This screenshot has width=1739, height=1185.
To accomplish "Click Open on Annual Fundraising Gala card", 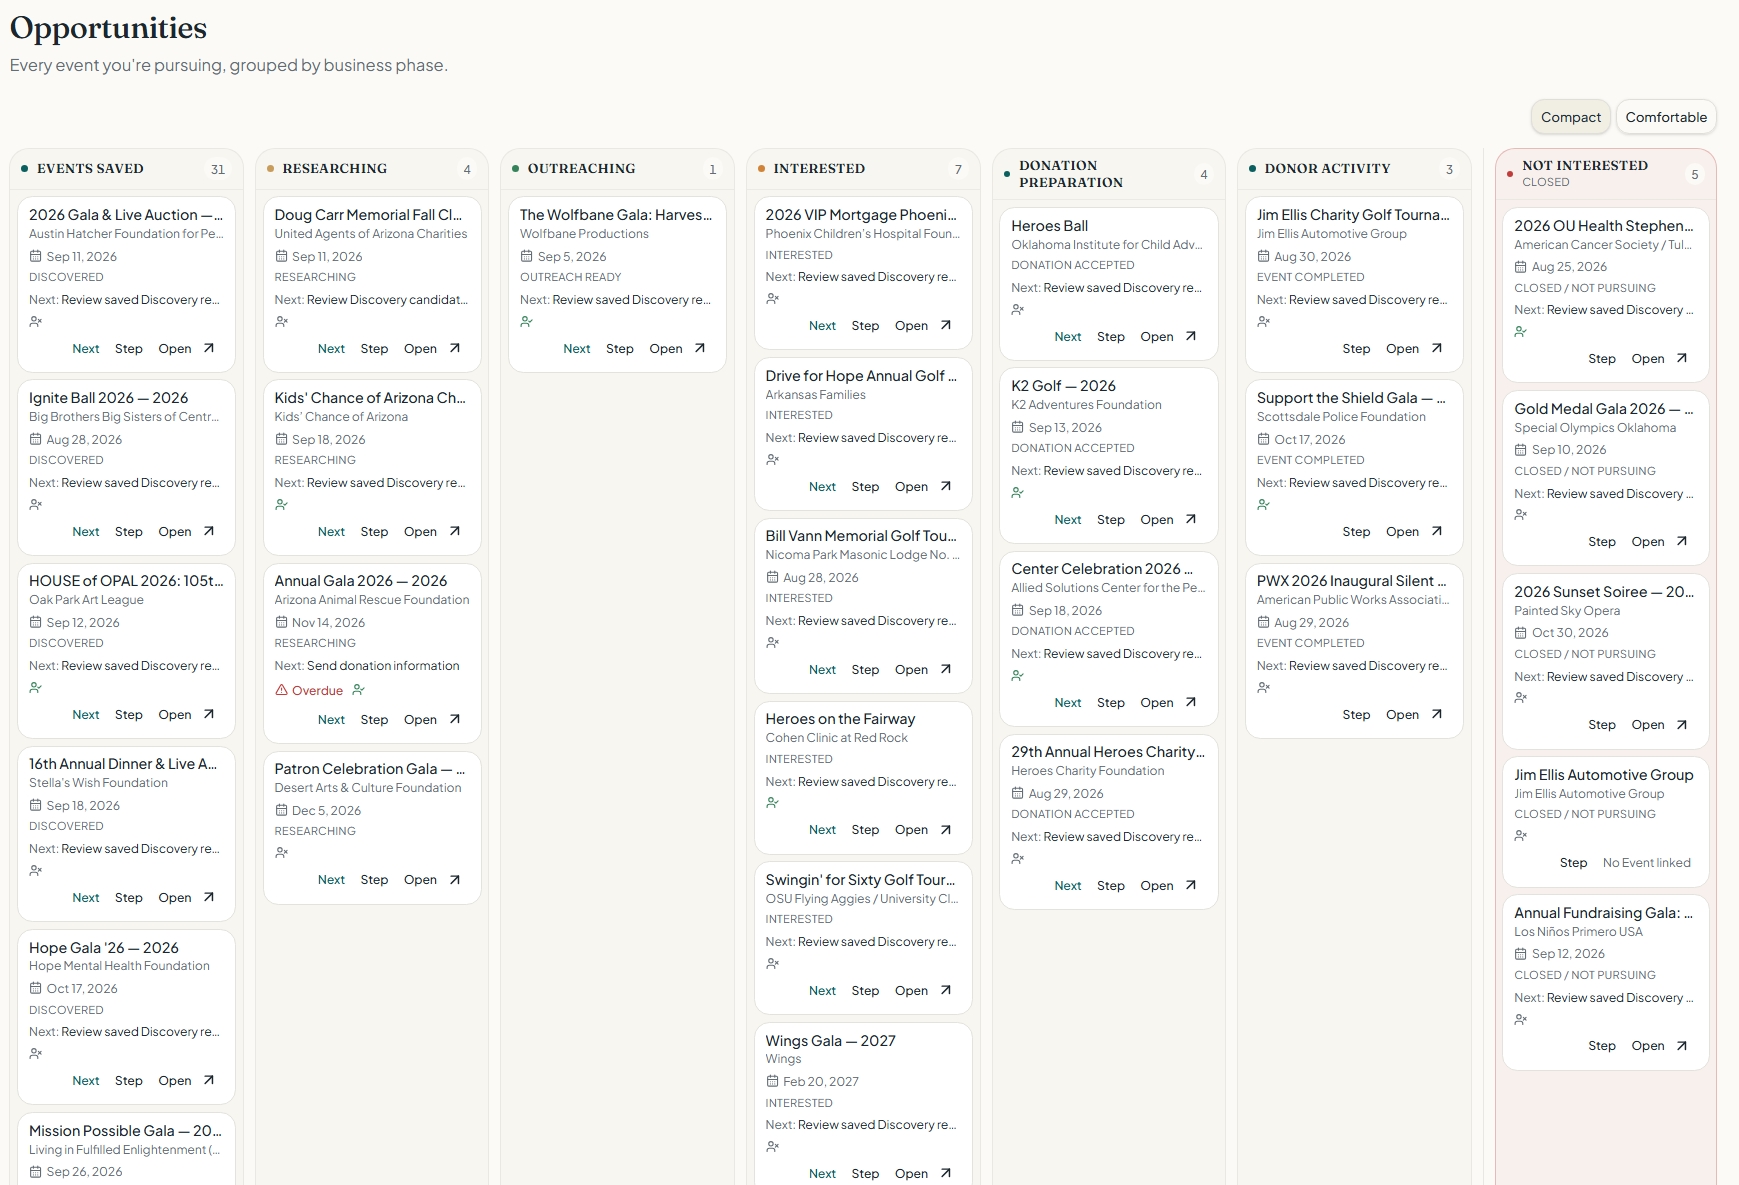I will coord(1648,1046).
